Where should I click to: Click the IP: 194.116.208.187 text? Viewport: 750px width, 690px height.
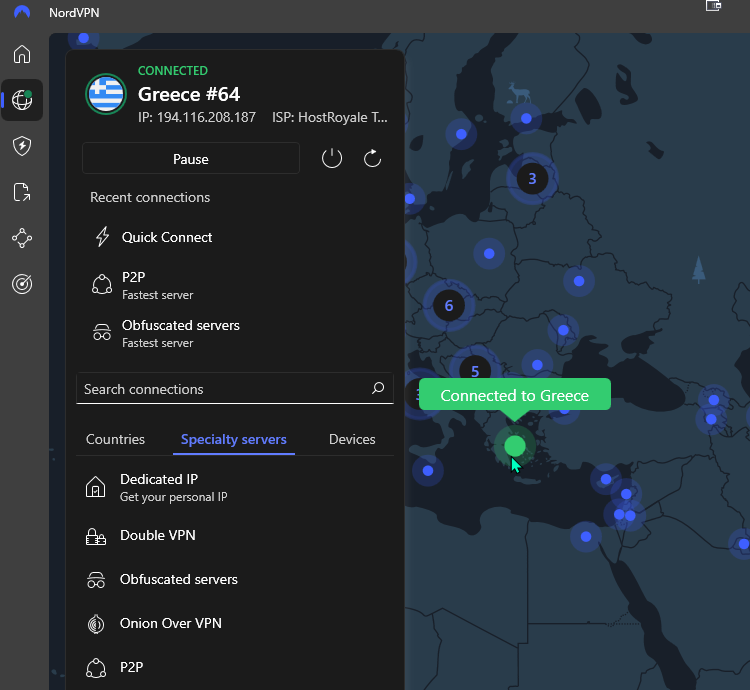tap(197, 117)
